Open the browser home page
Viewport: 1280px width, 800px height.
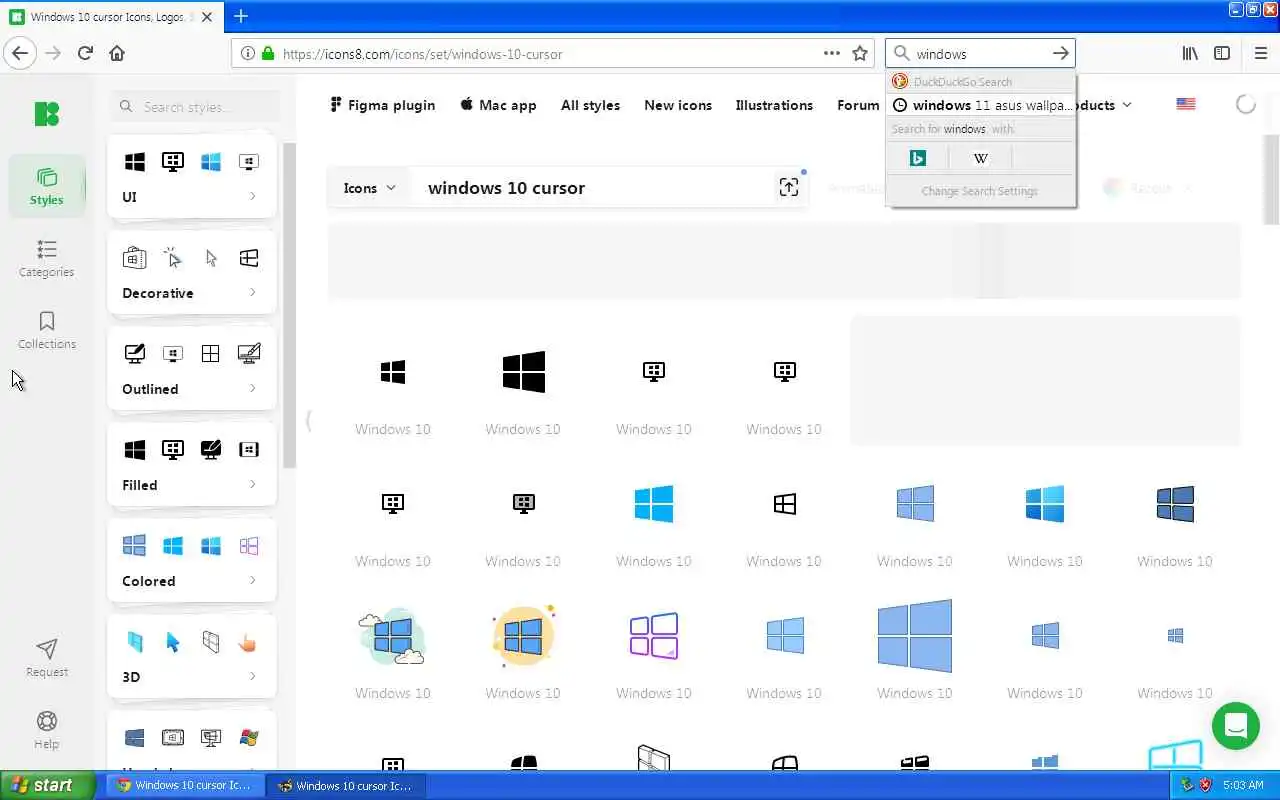tap(117, 53)
